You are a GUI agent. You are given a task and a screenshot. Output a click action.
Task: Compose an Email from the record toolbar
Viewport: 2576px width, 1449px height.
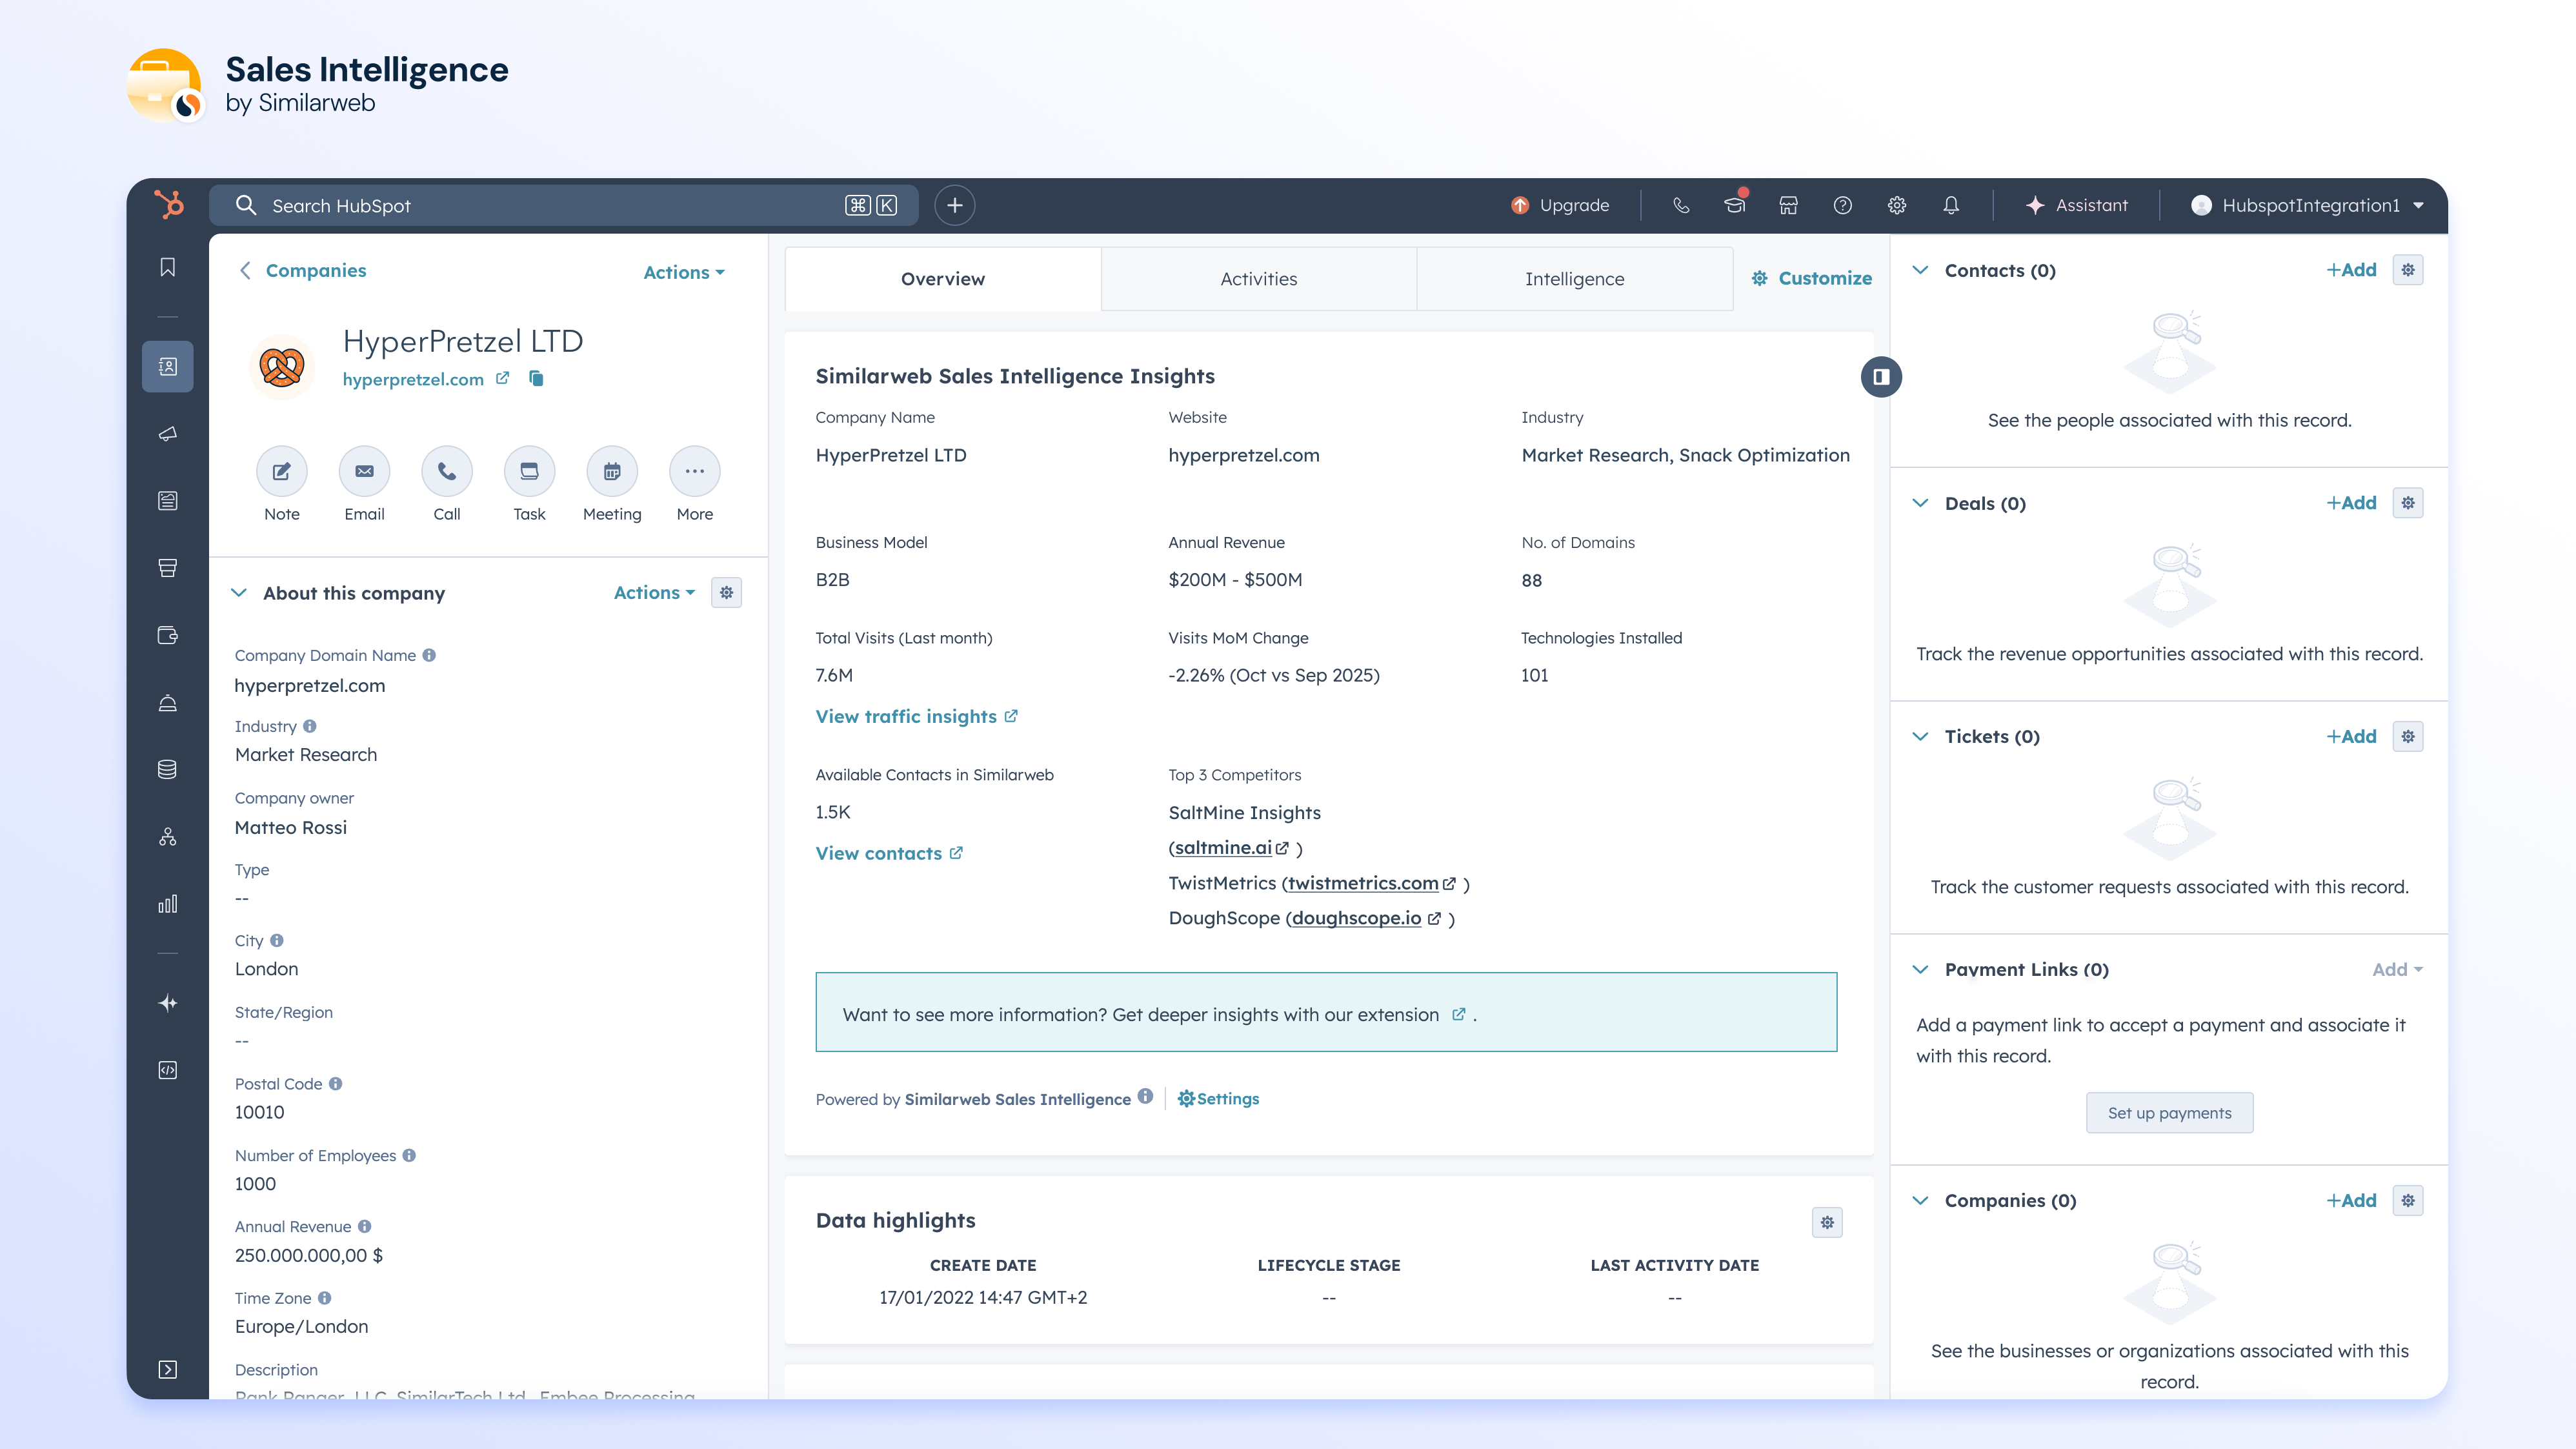(x=364, y=471)
